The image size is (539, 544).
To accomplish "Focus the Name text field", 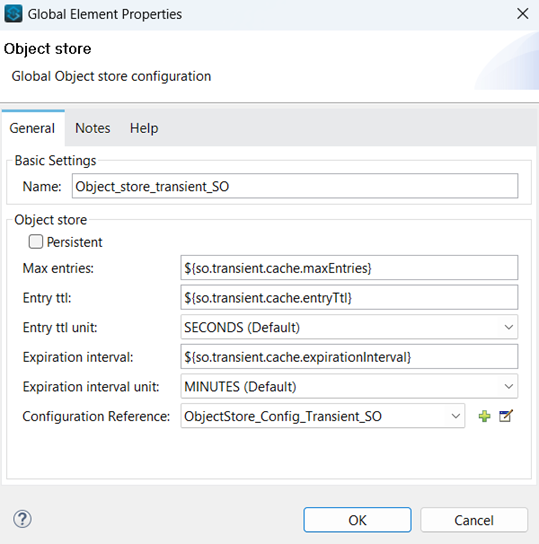I will (295, 186).
